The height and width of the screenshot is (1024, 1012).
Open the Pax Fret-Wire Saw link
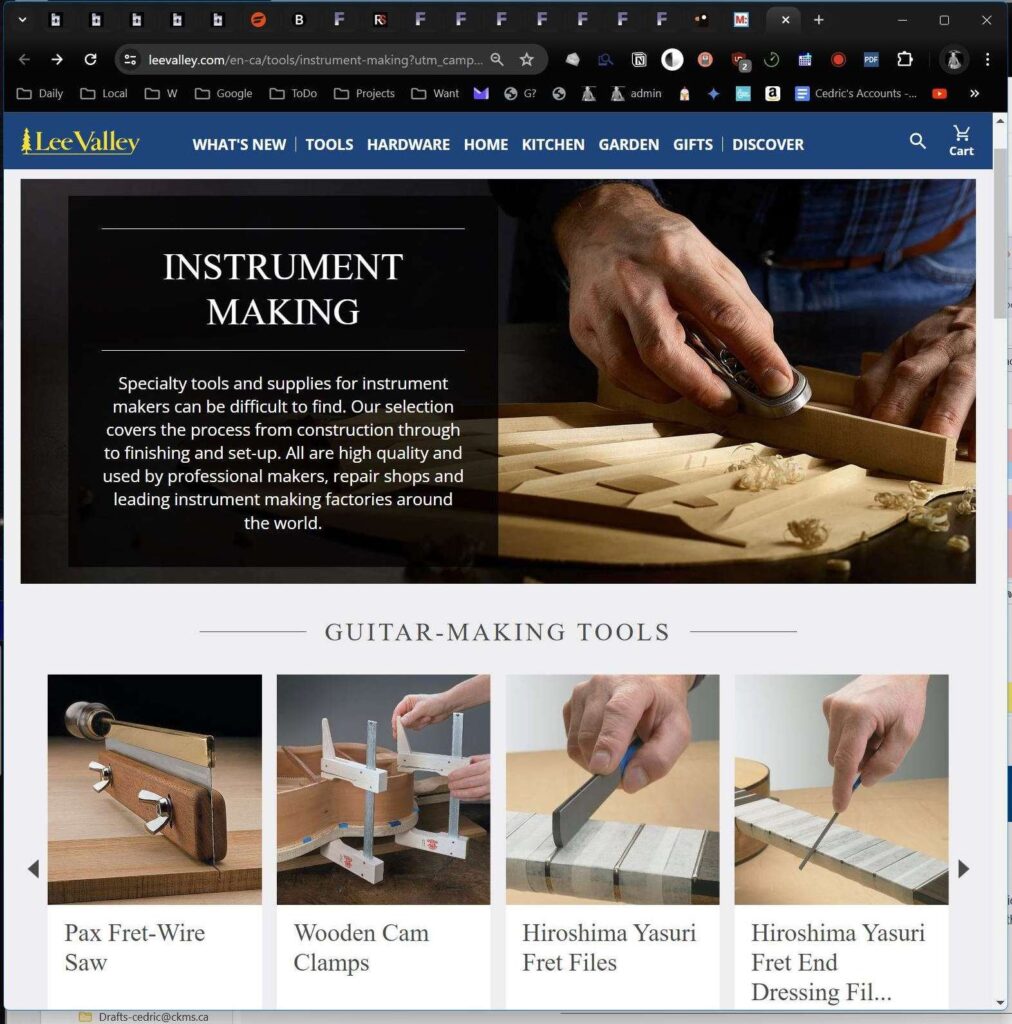pyautogui.click(x=135, y=947)
